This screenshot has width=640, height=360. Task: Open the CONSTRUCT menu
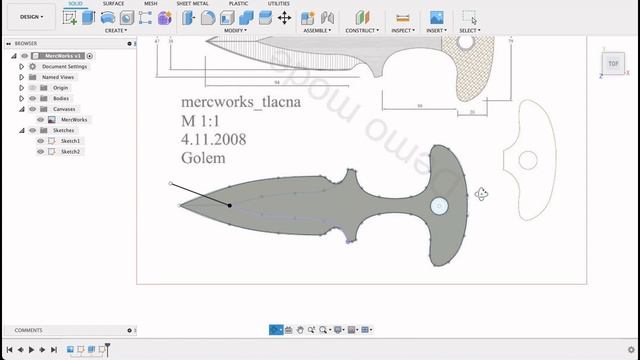pyautogui.click(x=362, y=31)
